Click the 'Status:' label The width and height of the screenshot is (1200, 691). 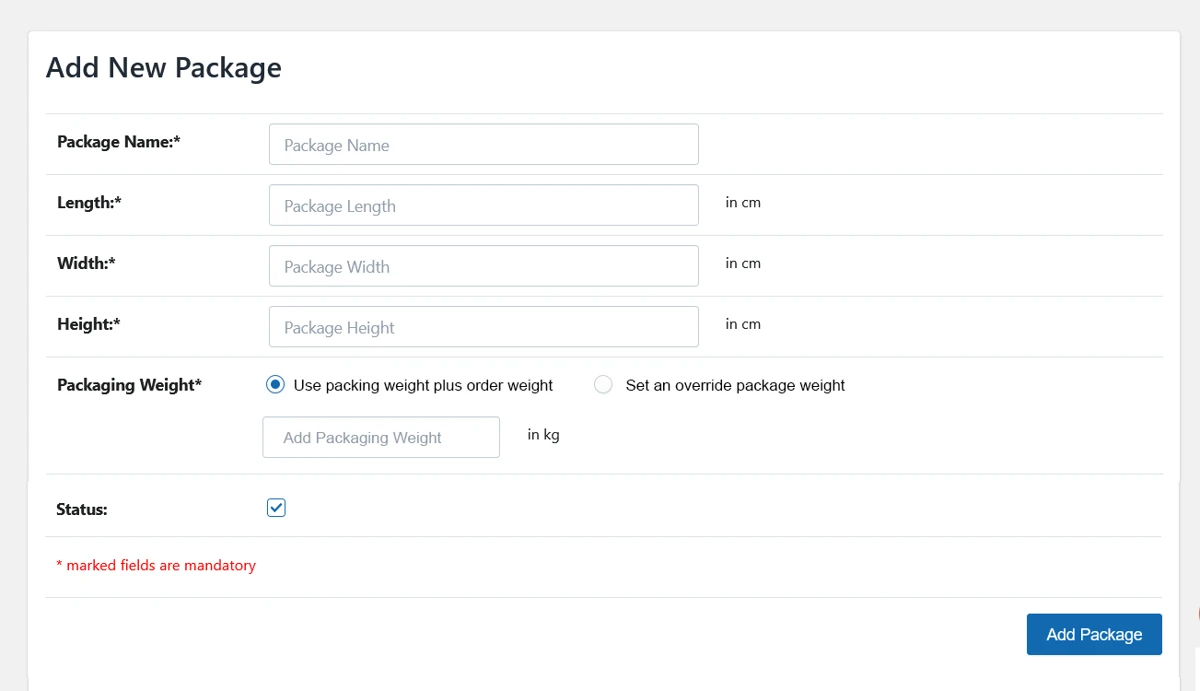82,509
